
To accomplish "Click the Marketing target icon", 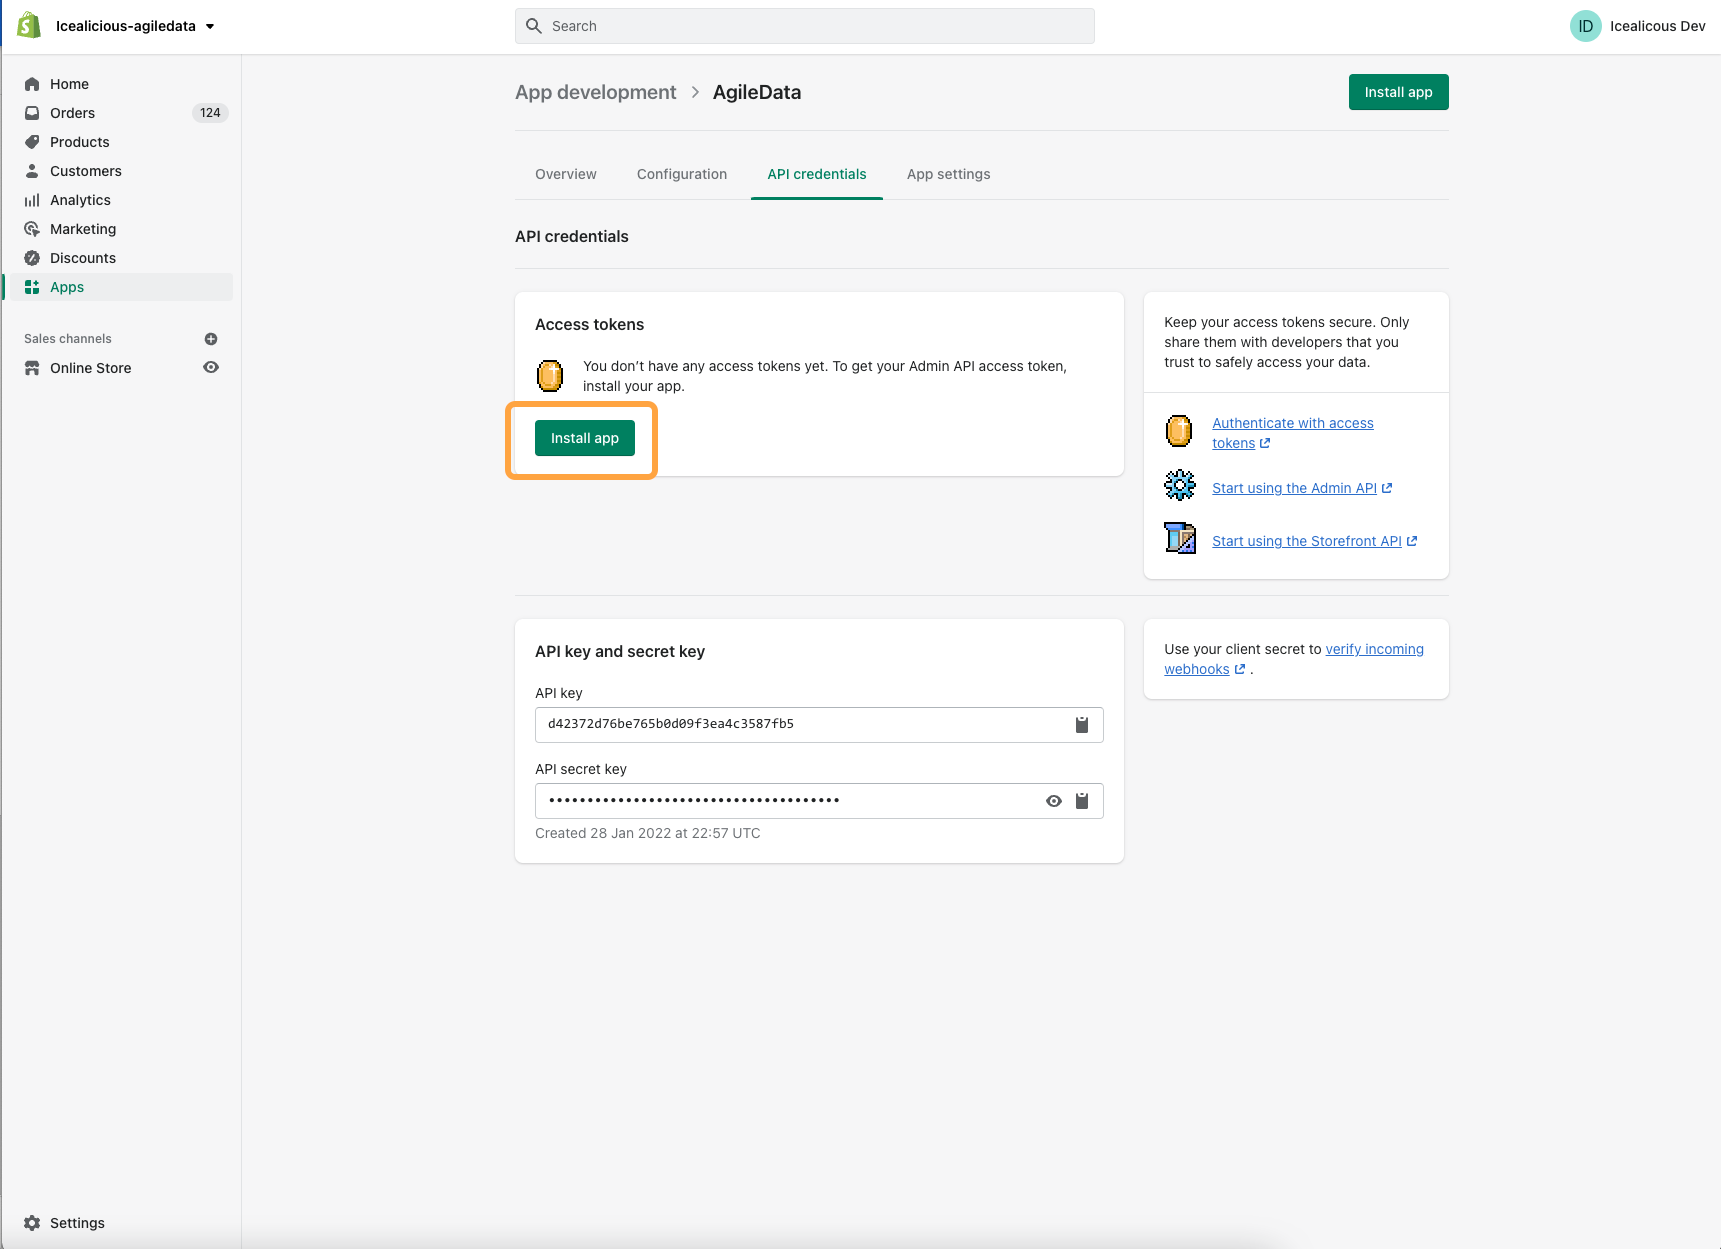I will (32, 229).
